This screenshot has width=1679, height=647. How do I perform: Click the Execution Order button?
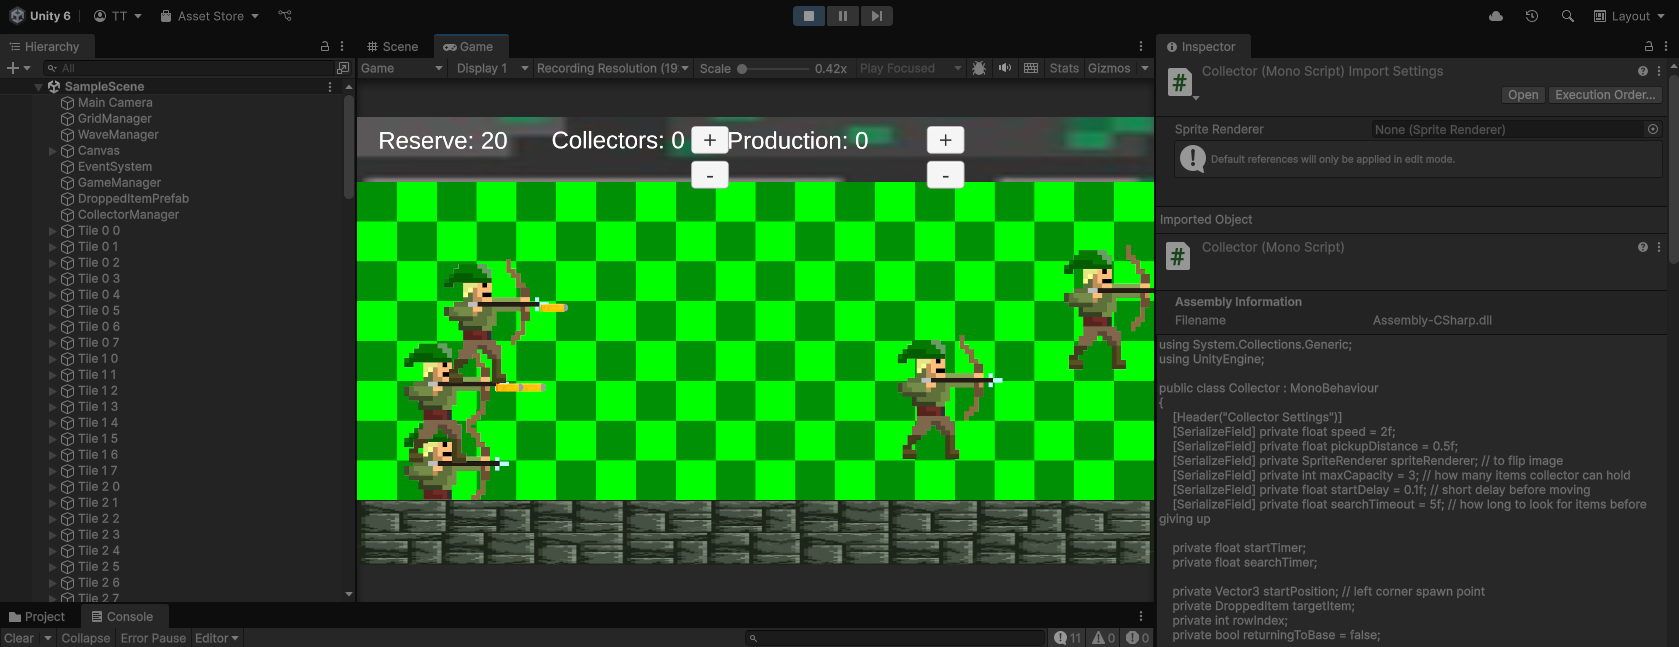pos(1605,95)
